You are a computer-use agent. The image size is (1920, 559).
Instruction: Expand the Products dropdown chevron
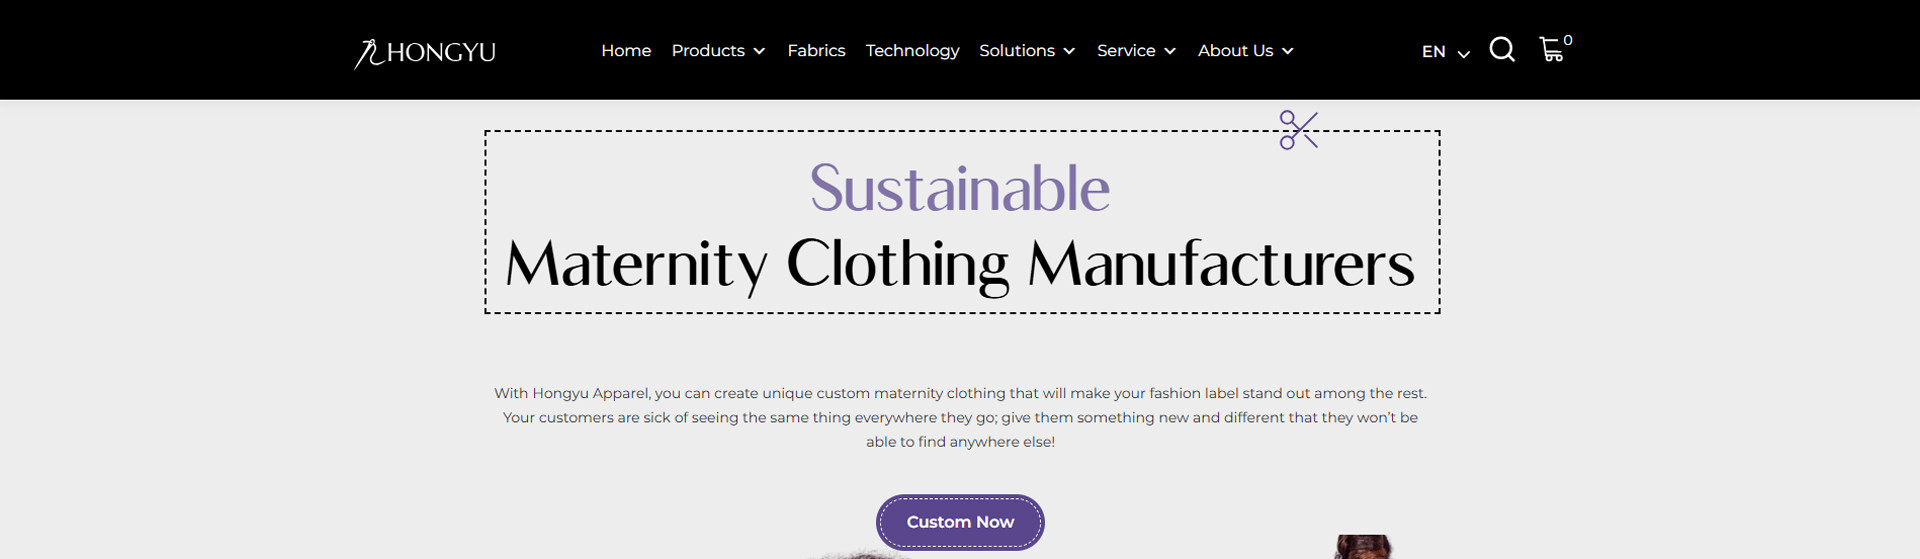pyautogui.click(x=759, y=51)
